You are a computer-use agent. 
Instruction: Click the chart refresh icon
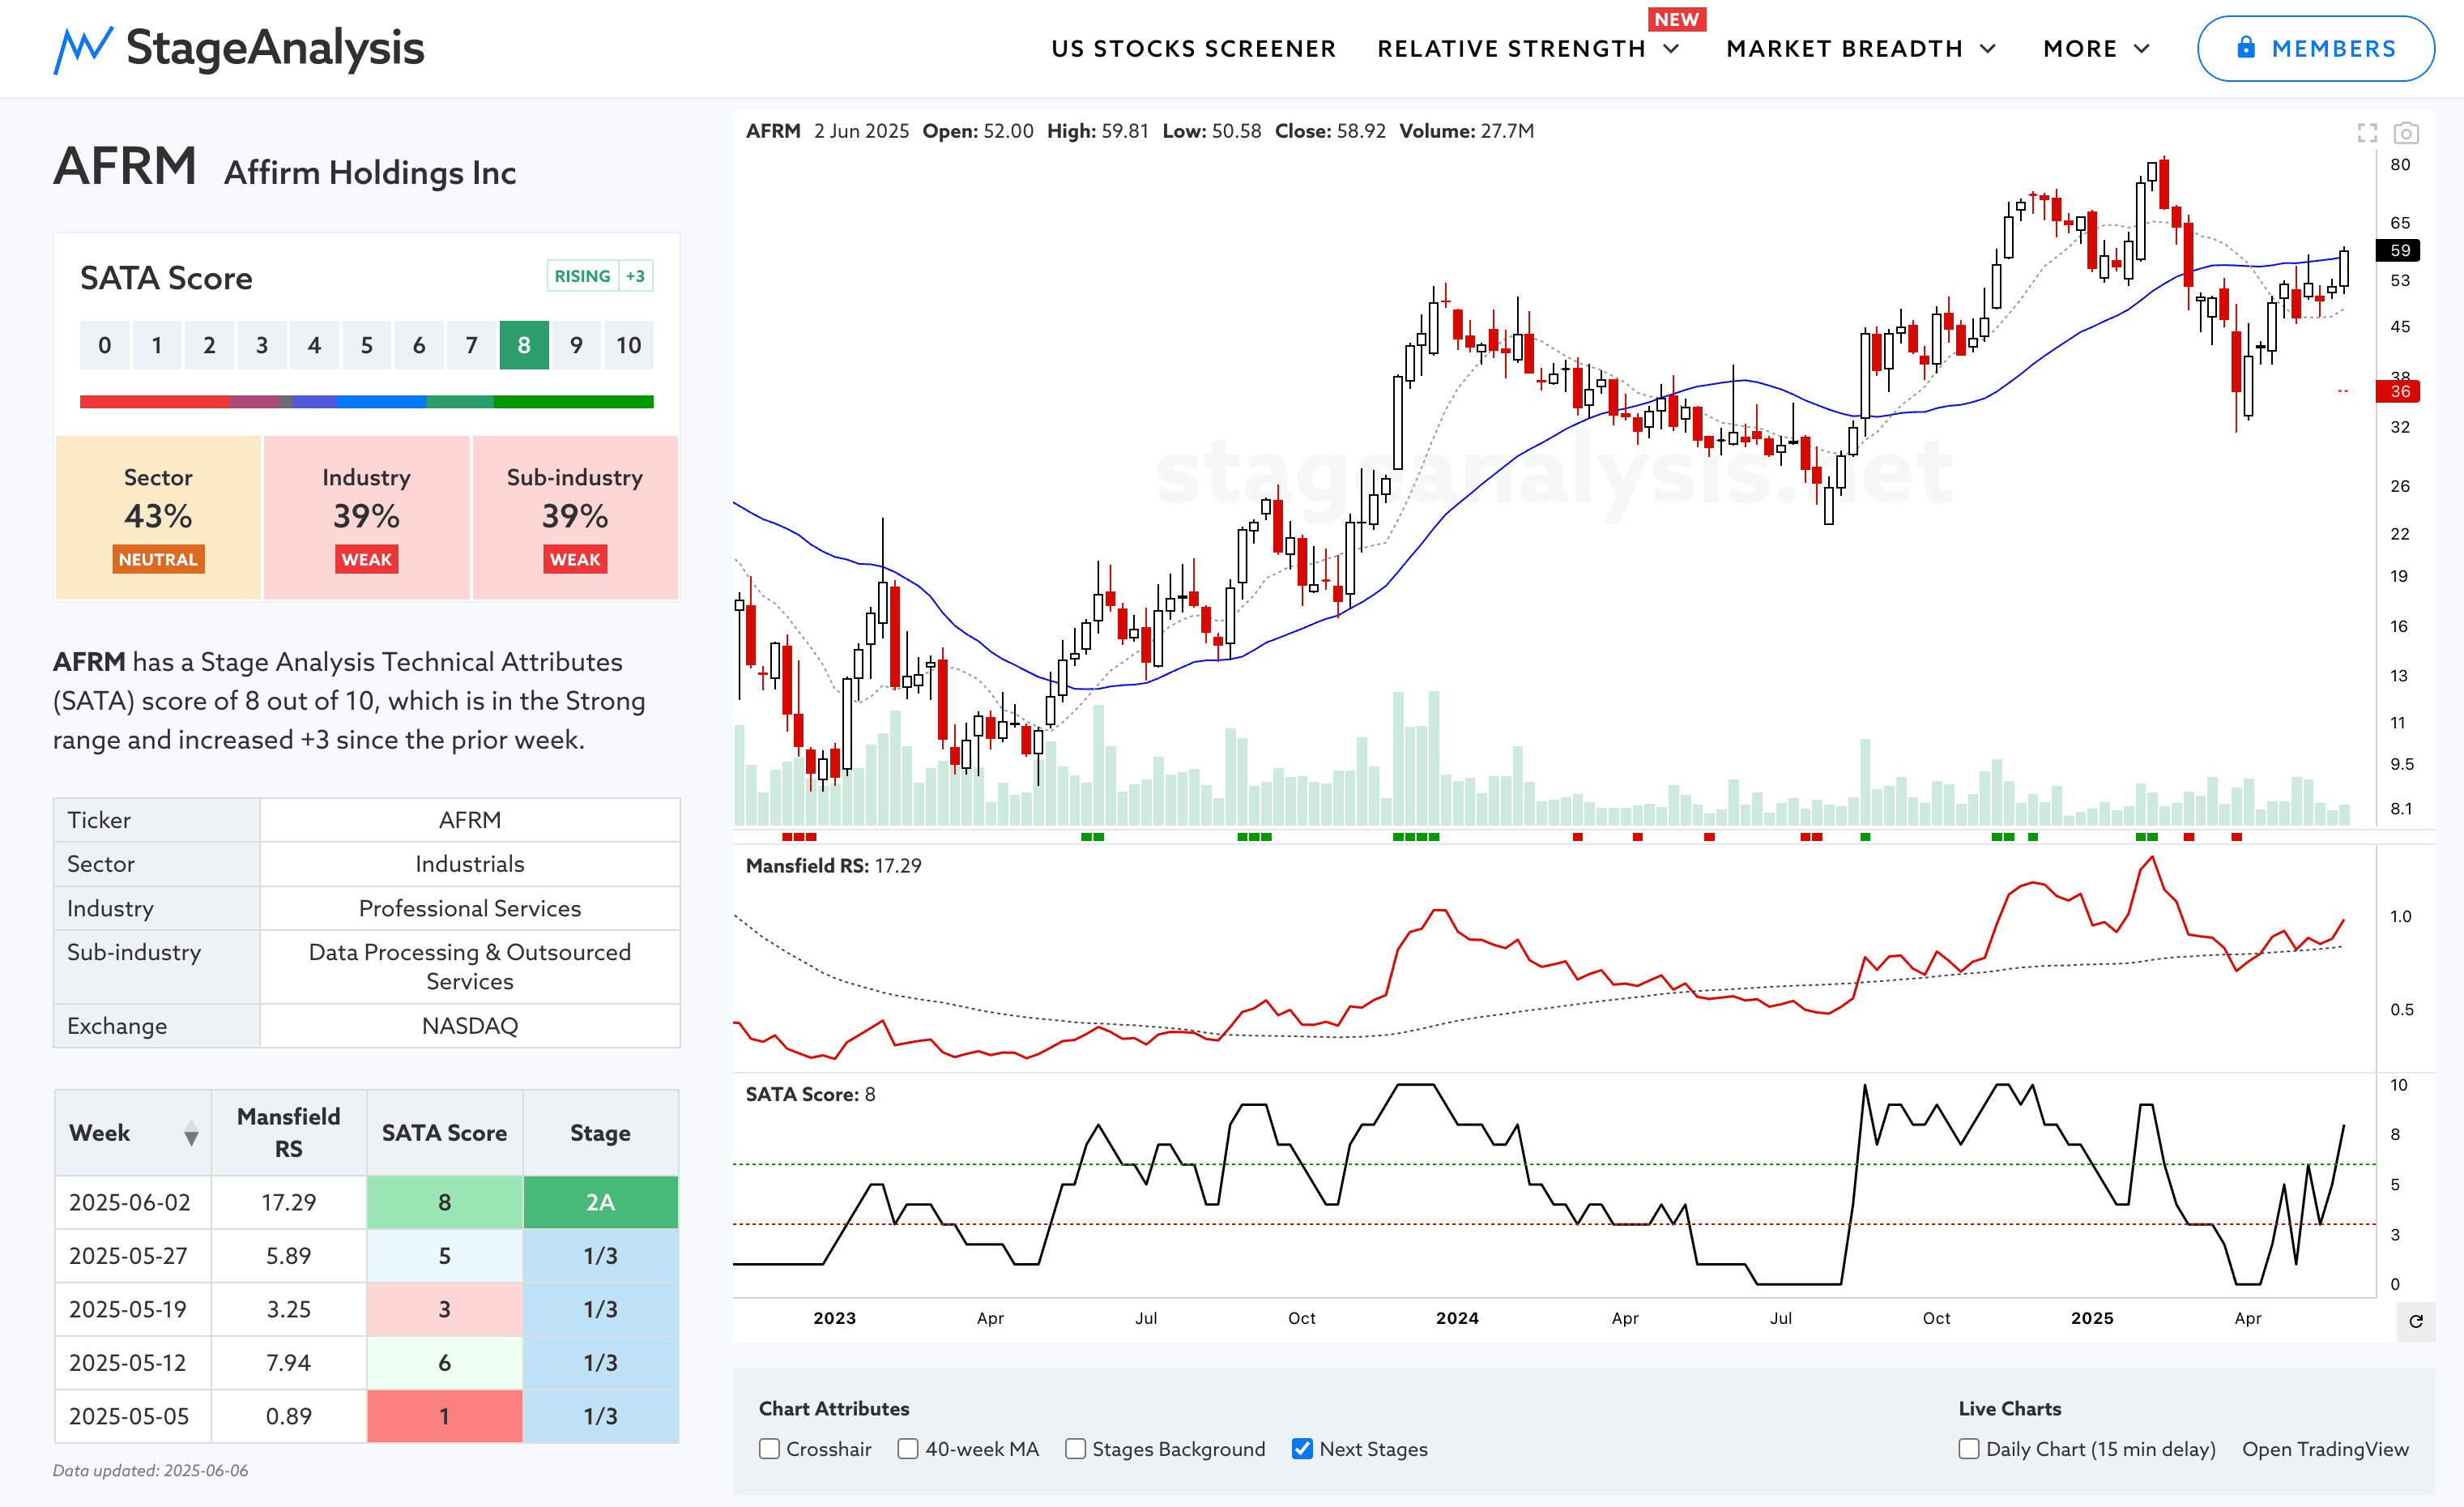click(2416, 1321)
